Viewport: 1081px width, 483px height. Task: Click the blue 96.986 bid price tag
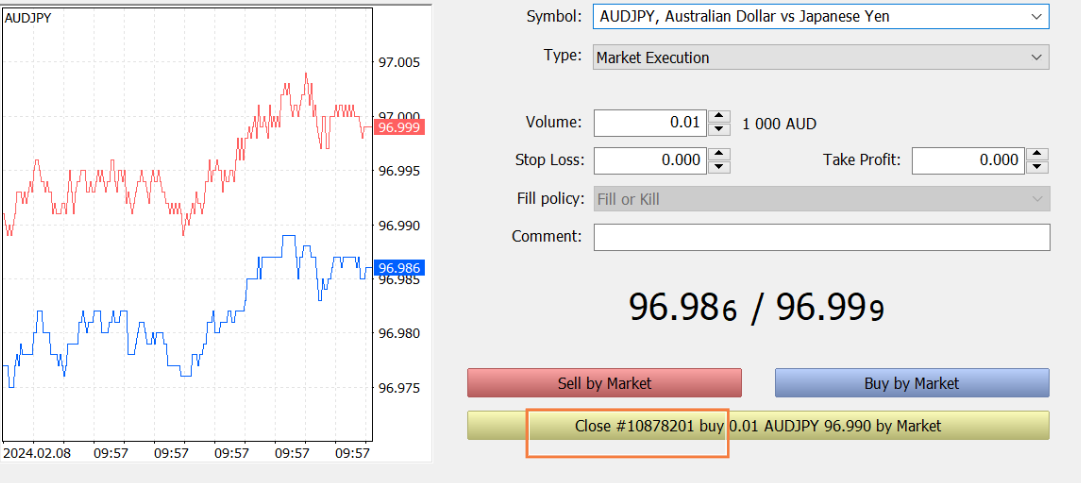point(400,268)
